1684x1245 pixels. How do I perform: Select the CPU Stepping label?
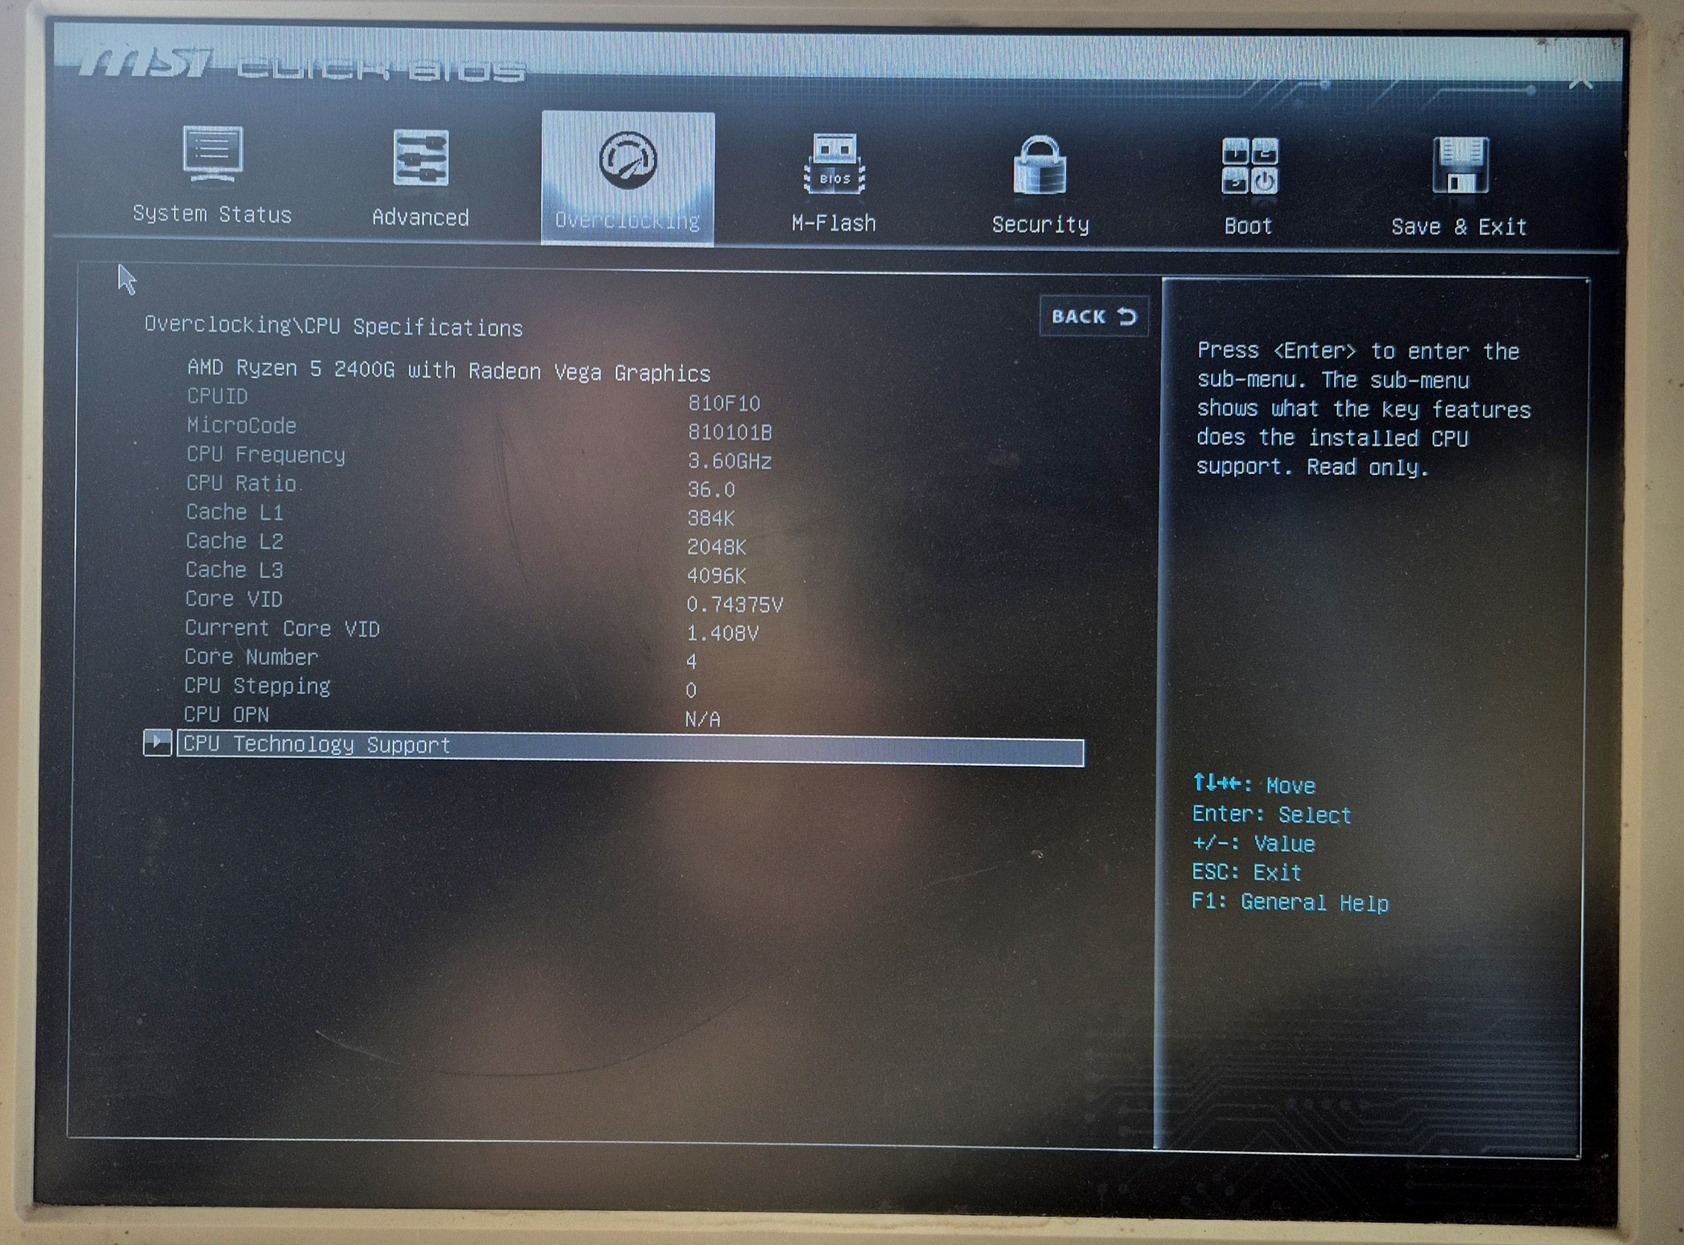coord(257,686)
